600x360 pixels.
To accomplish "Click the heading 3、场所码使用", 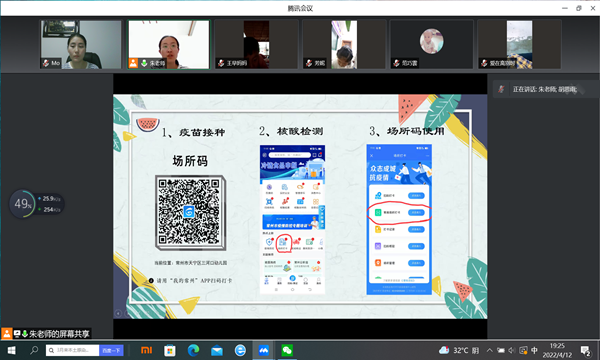I will pos(407,131).
